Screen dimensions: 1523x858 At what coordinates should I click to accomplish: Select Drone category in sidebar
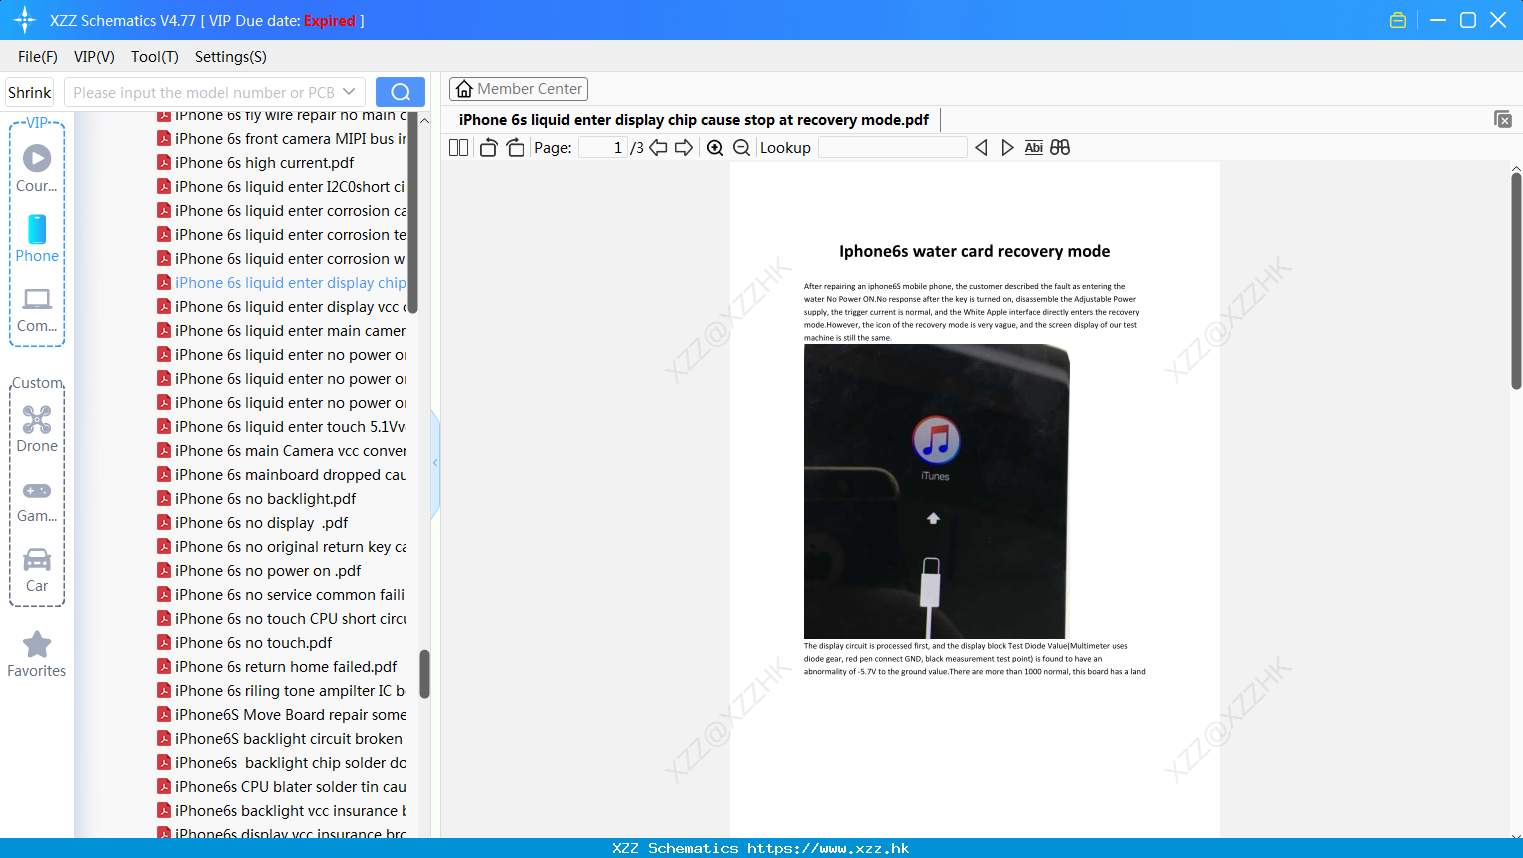37,429
